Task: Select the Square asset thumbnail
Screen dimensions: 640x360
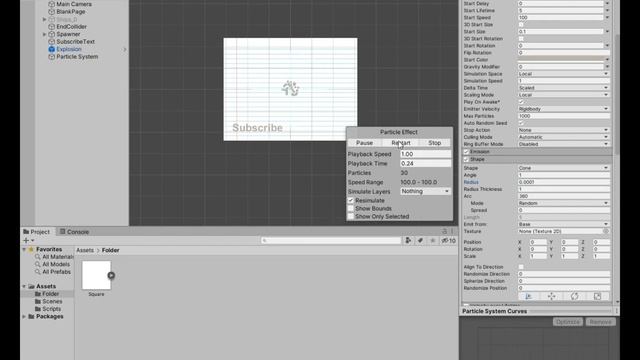Action: coord(96,276)
